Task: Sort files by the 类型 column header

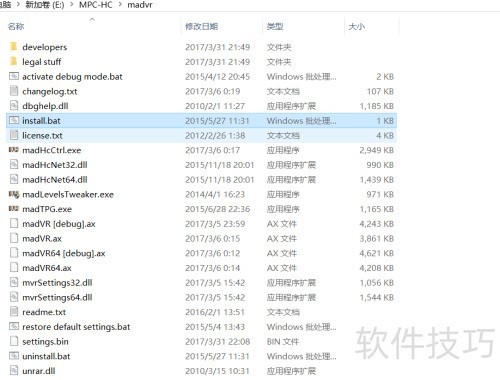Action: click(x=275, y=26)
